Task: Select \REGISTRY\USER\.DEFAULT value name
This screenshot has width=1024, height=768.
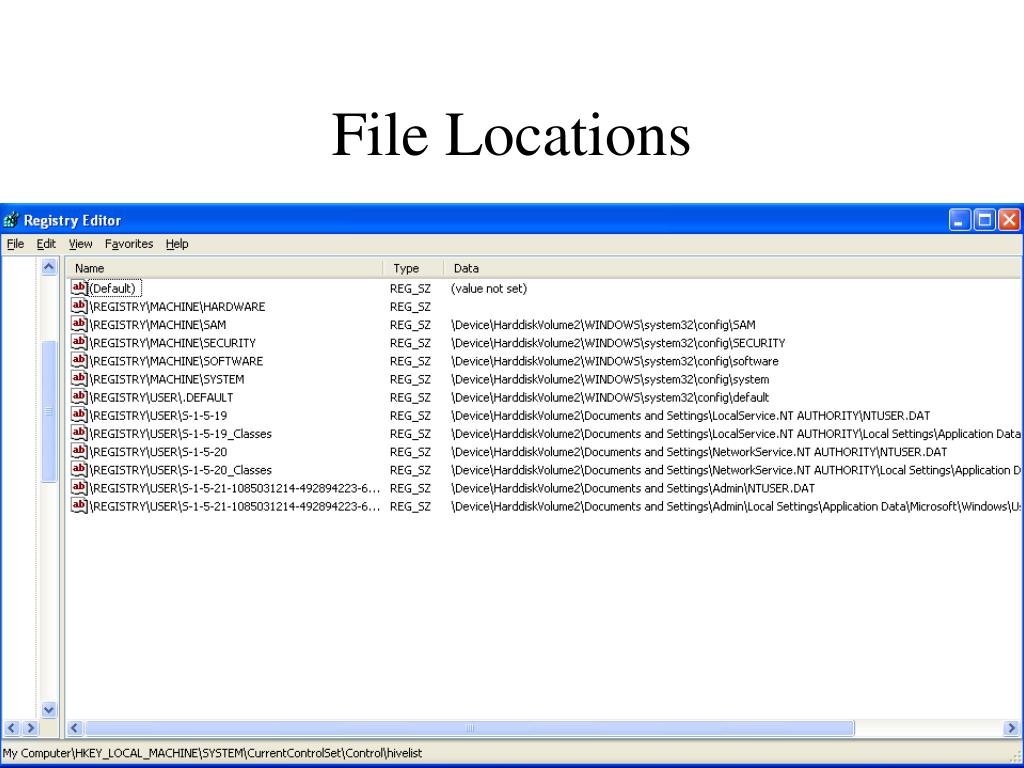Action: click(x=161, y=397)
